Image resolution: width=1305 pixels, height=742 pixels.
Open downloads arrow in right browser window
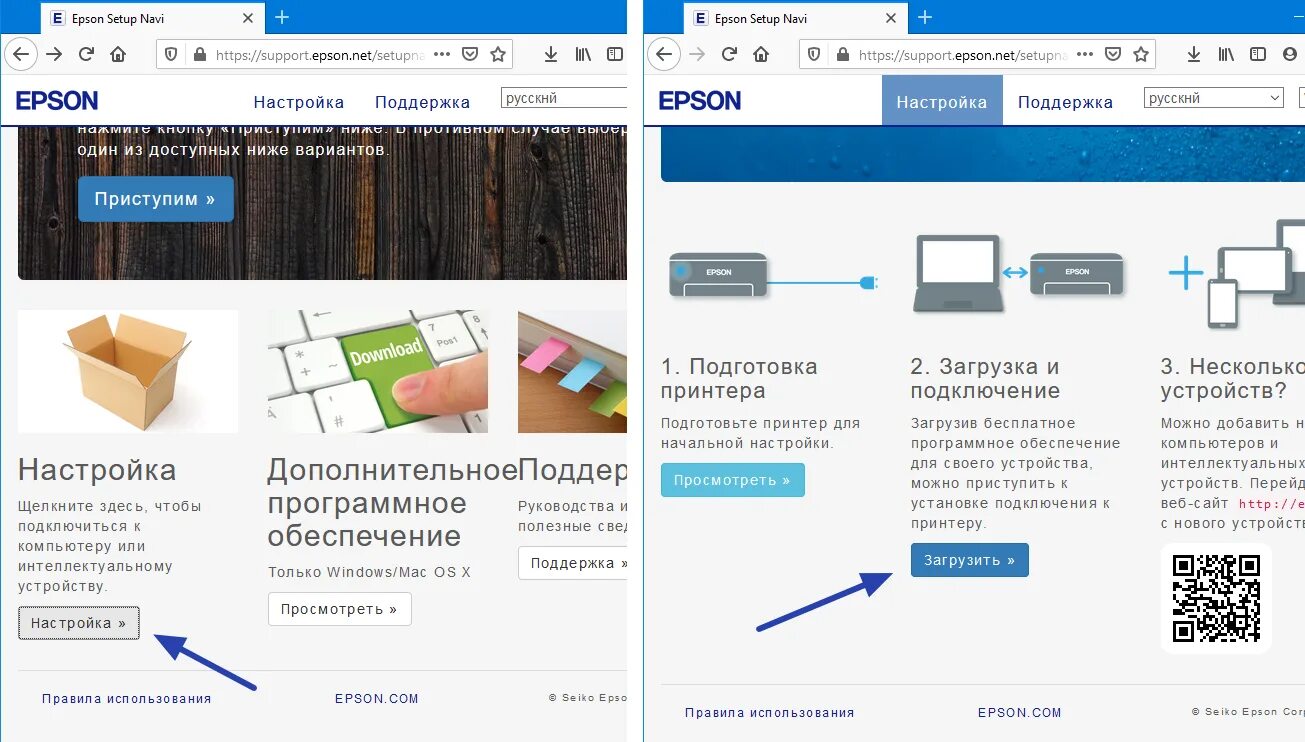1194,54
